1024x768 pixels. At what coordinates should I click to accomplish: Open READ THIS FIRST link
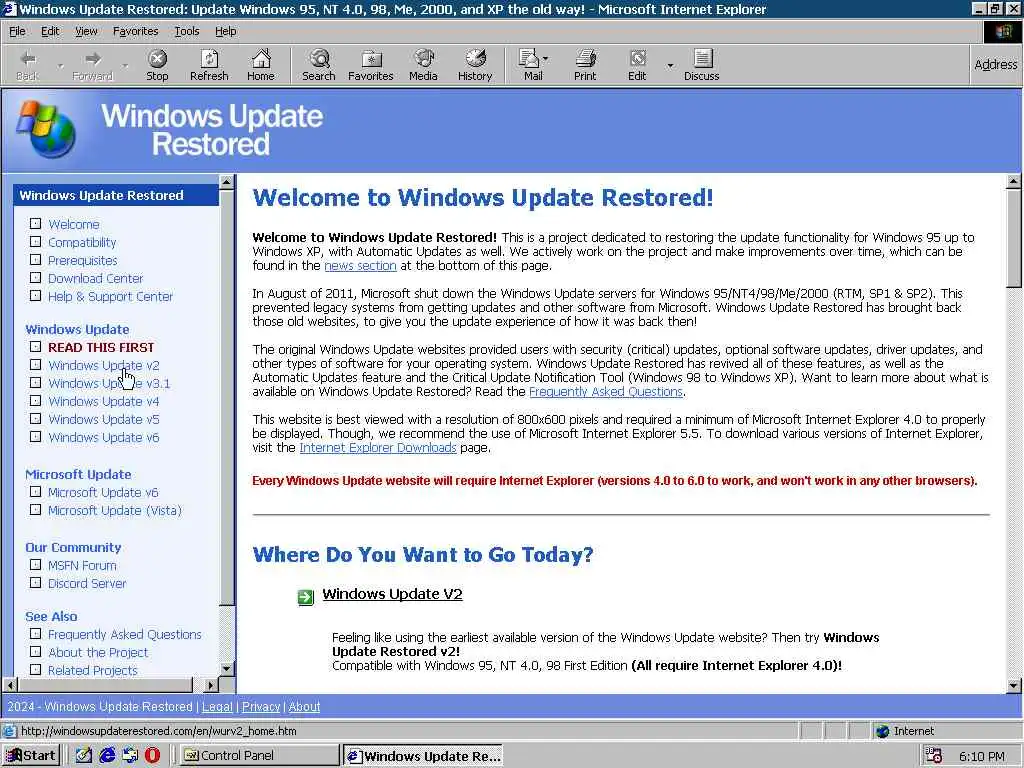click(x=101, y=347)
